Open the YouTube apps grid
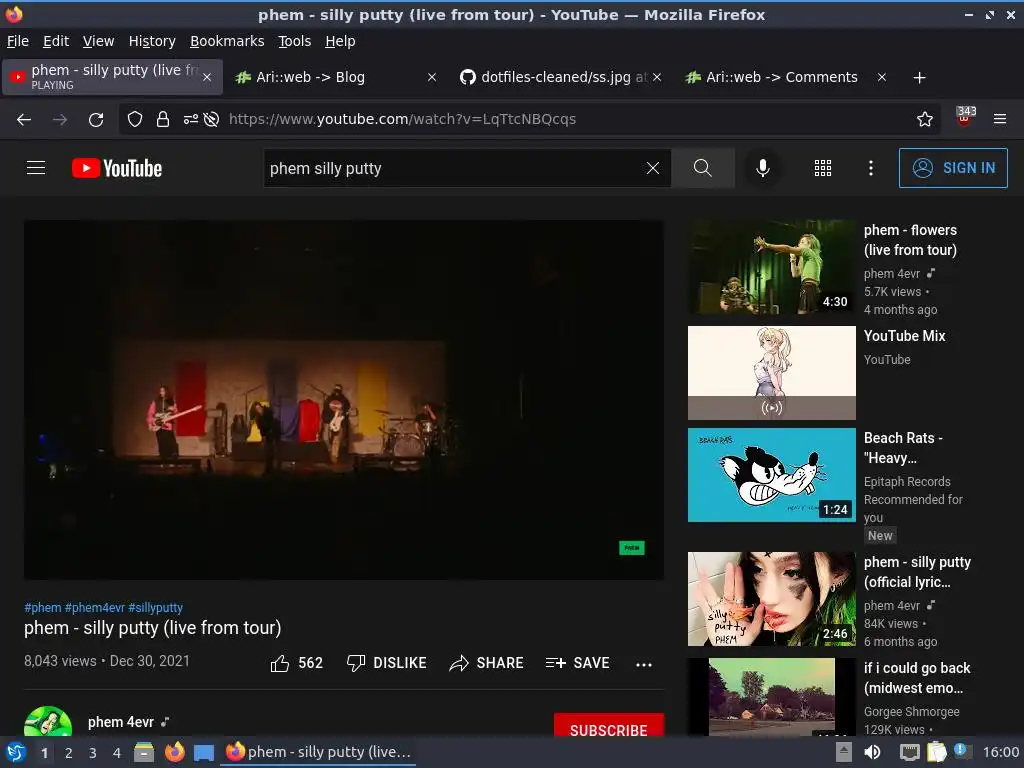 click(823, 168)
